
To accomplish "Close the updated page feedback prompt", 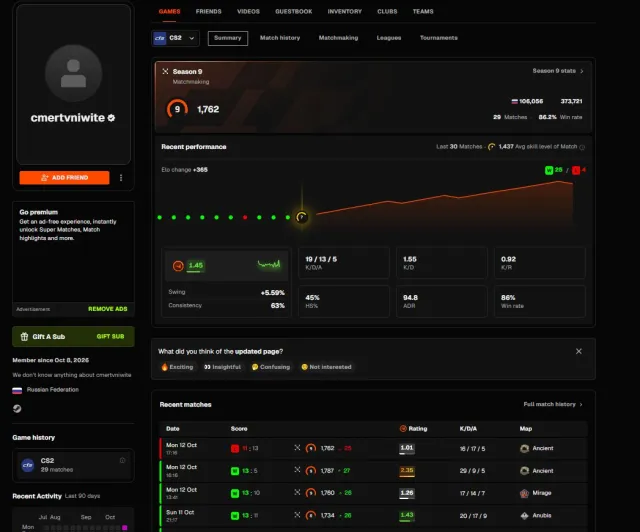I will click(579, 352).
